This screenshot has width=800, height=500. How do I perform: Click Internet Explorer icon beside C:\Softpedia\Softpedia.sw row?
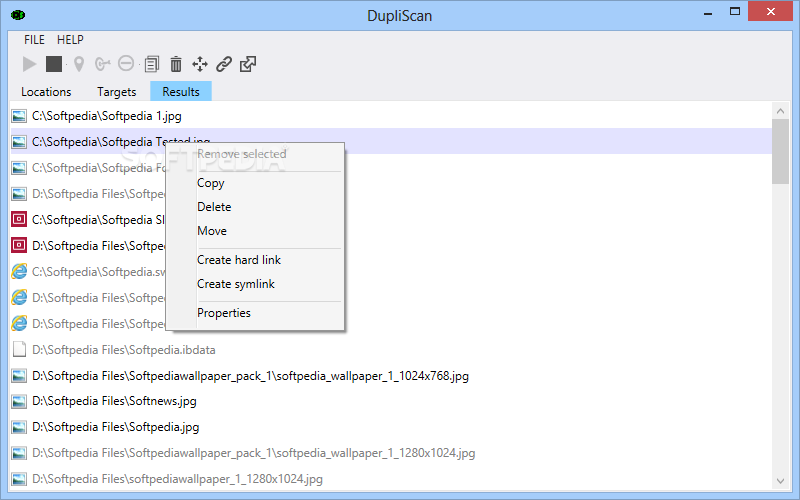tap(19, 271)
